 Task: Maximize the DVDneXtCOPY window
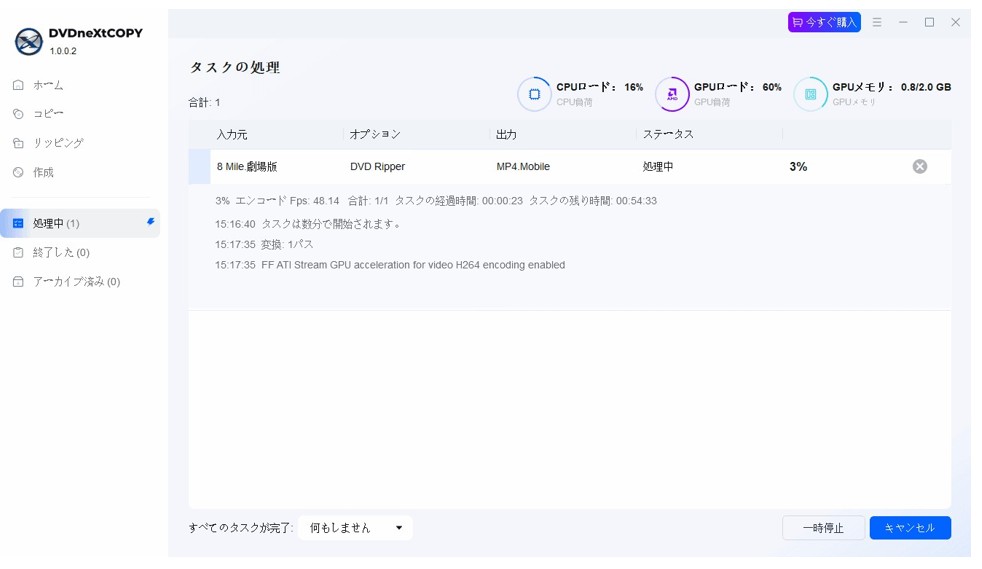tap(929, 22)
